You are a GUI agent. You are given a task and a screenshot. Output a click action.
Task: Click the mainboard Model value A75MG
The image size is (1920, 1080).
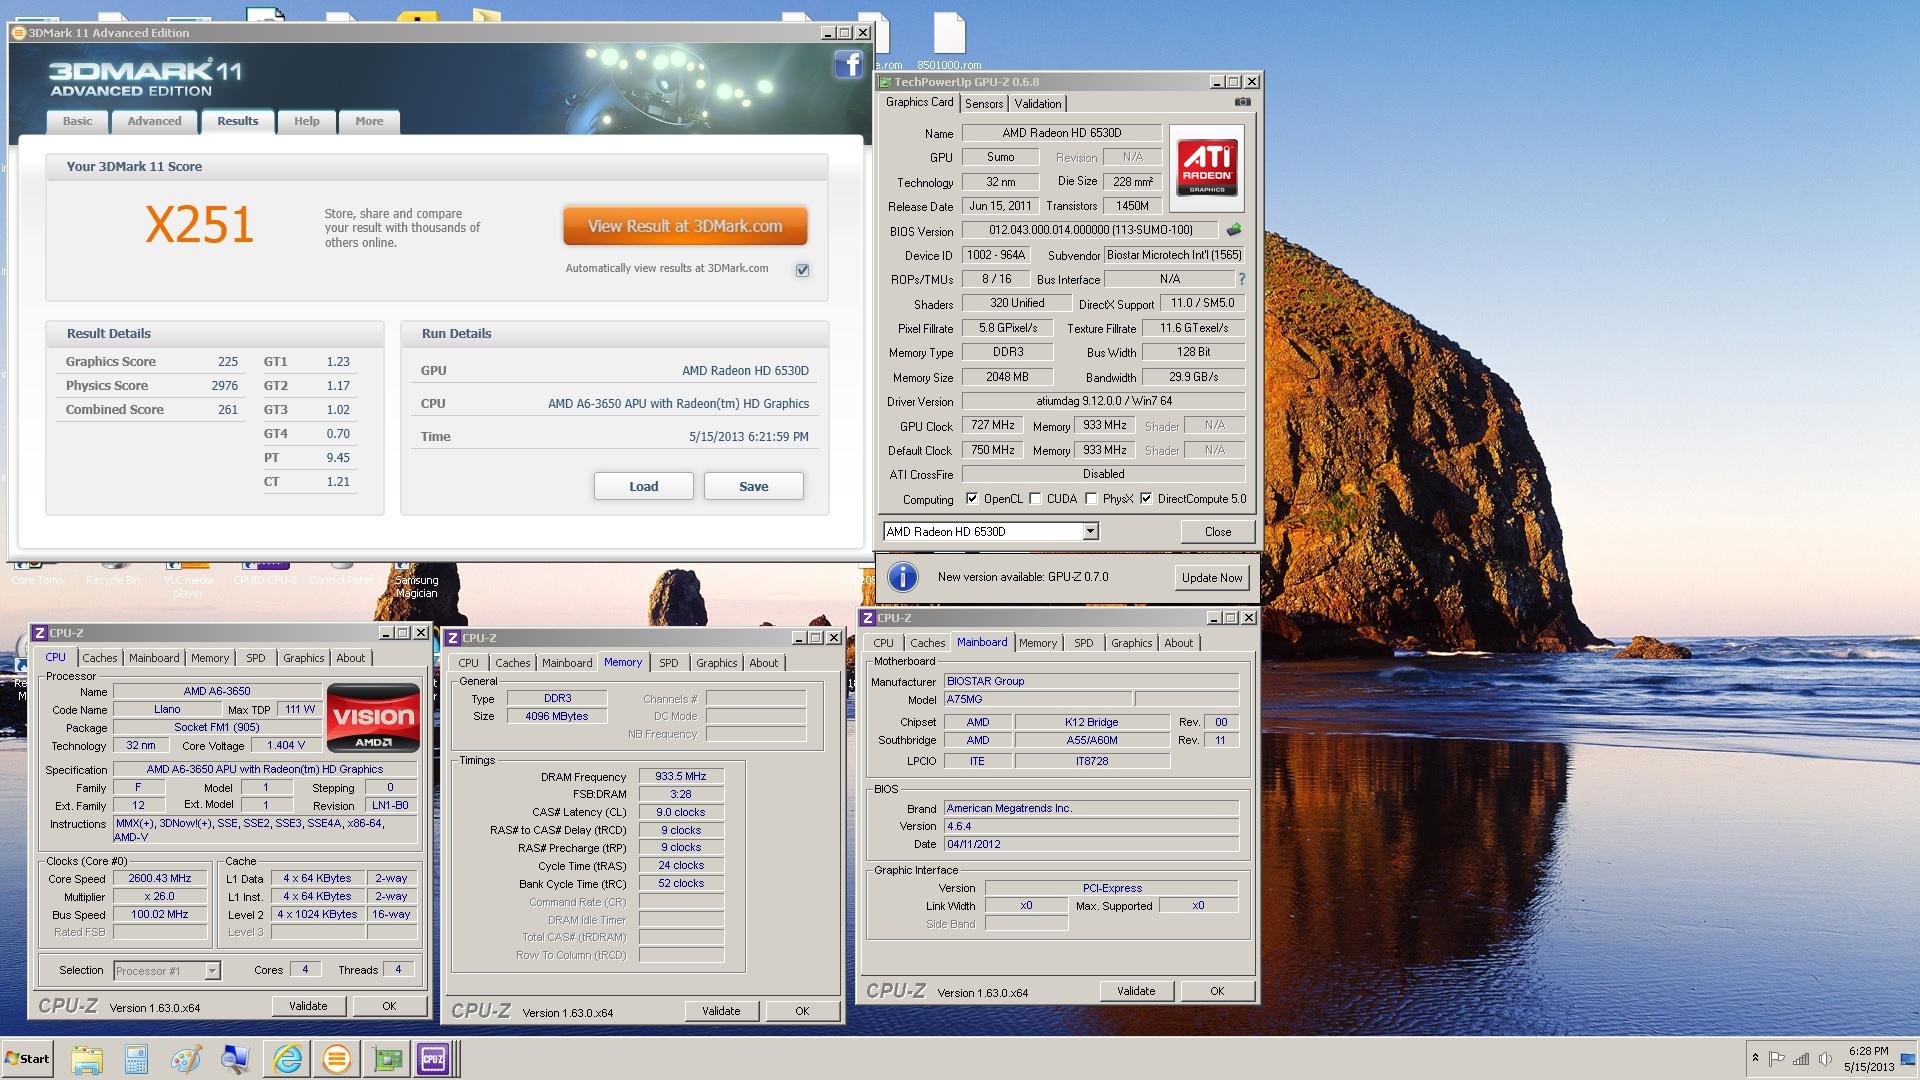(x=1036, y=700)
